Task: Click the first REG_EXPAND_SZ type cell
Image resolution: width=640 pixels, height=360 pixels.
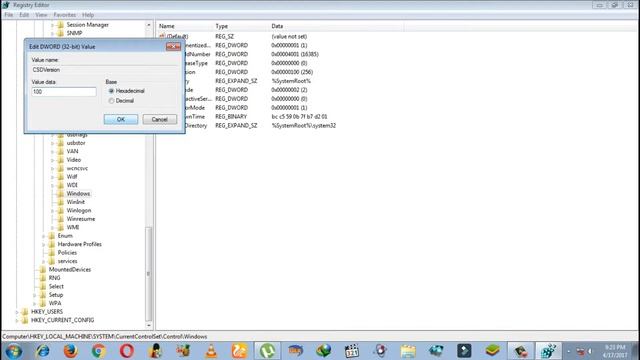Action: (236, 81)
